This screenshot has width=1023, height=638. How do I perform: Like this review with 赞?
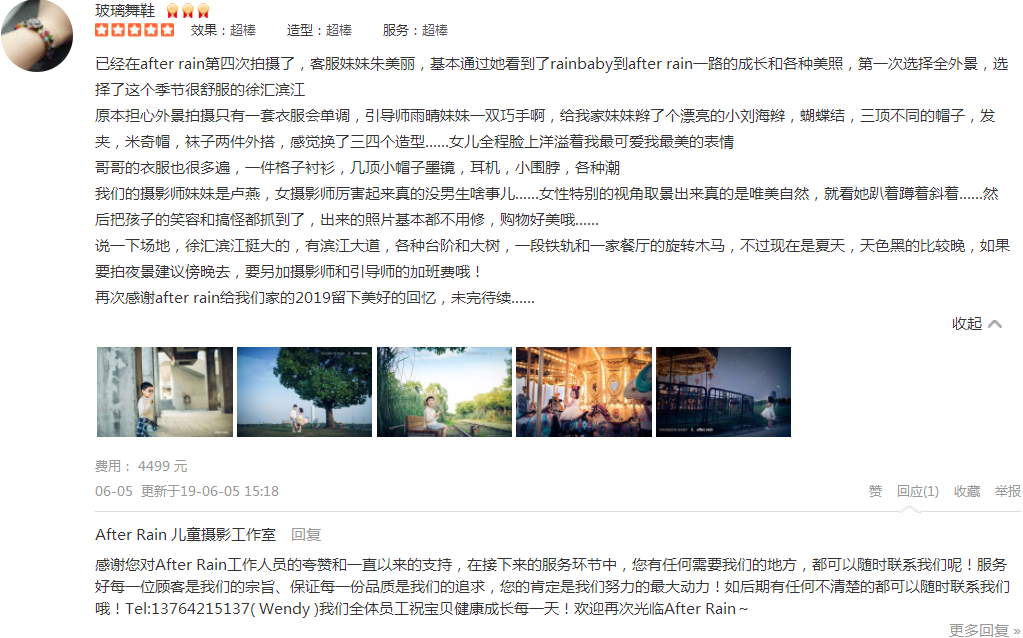coord(876,491)
